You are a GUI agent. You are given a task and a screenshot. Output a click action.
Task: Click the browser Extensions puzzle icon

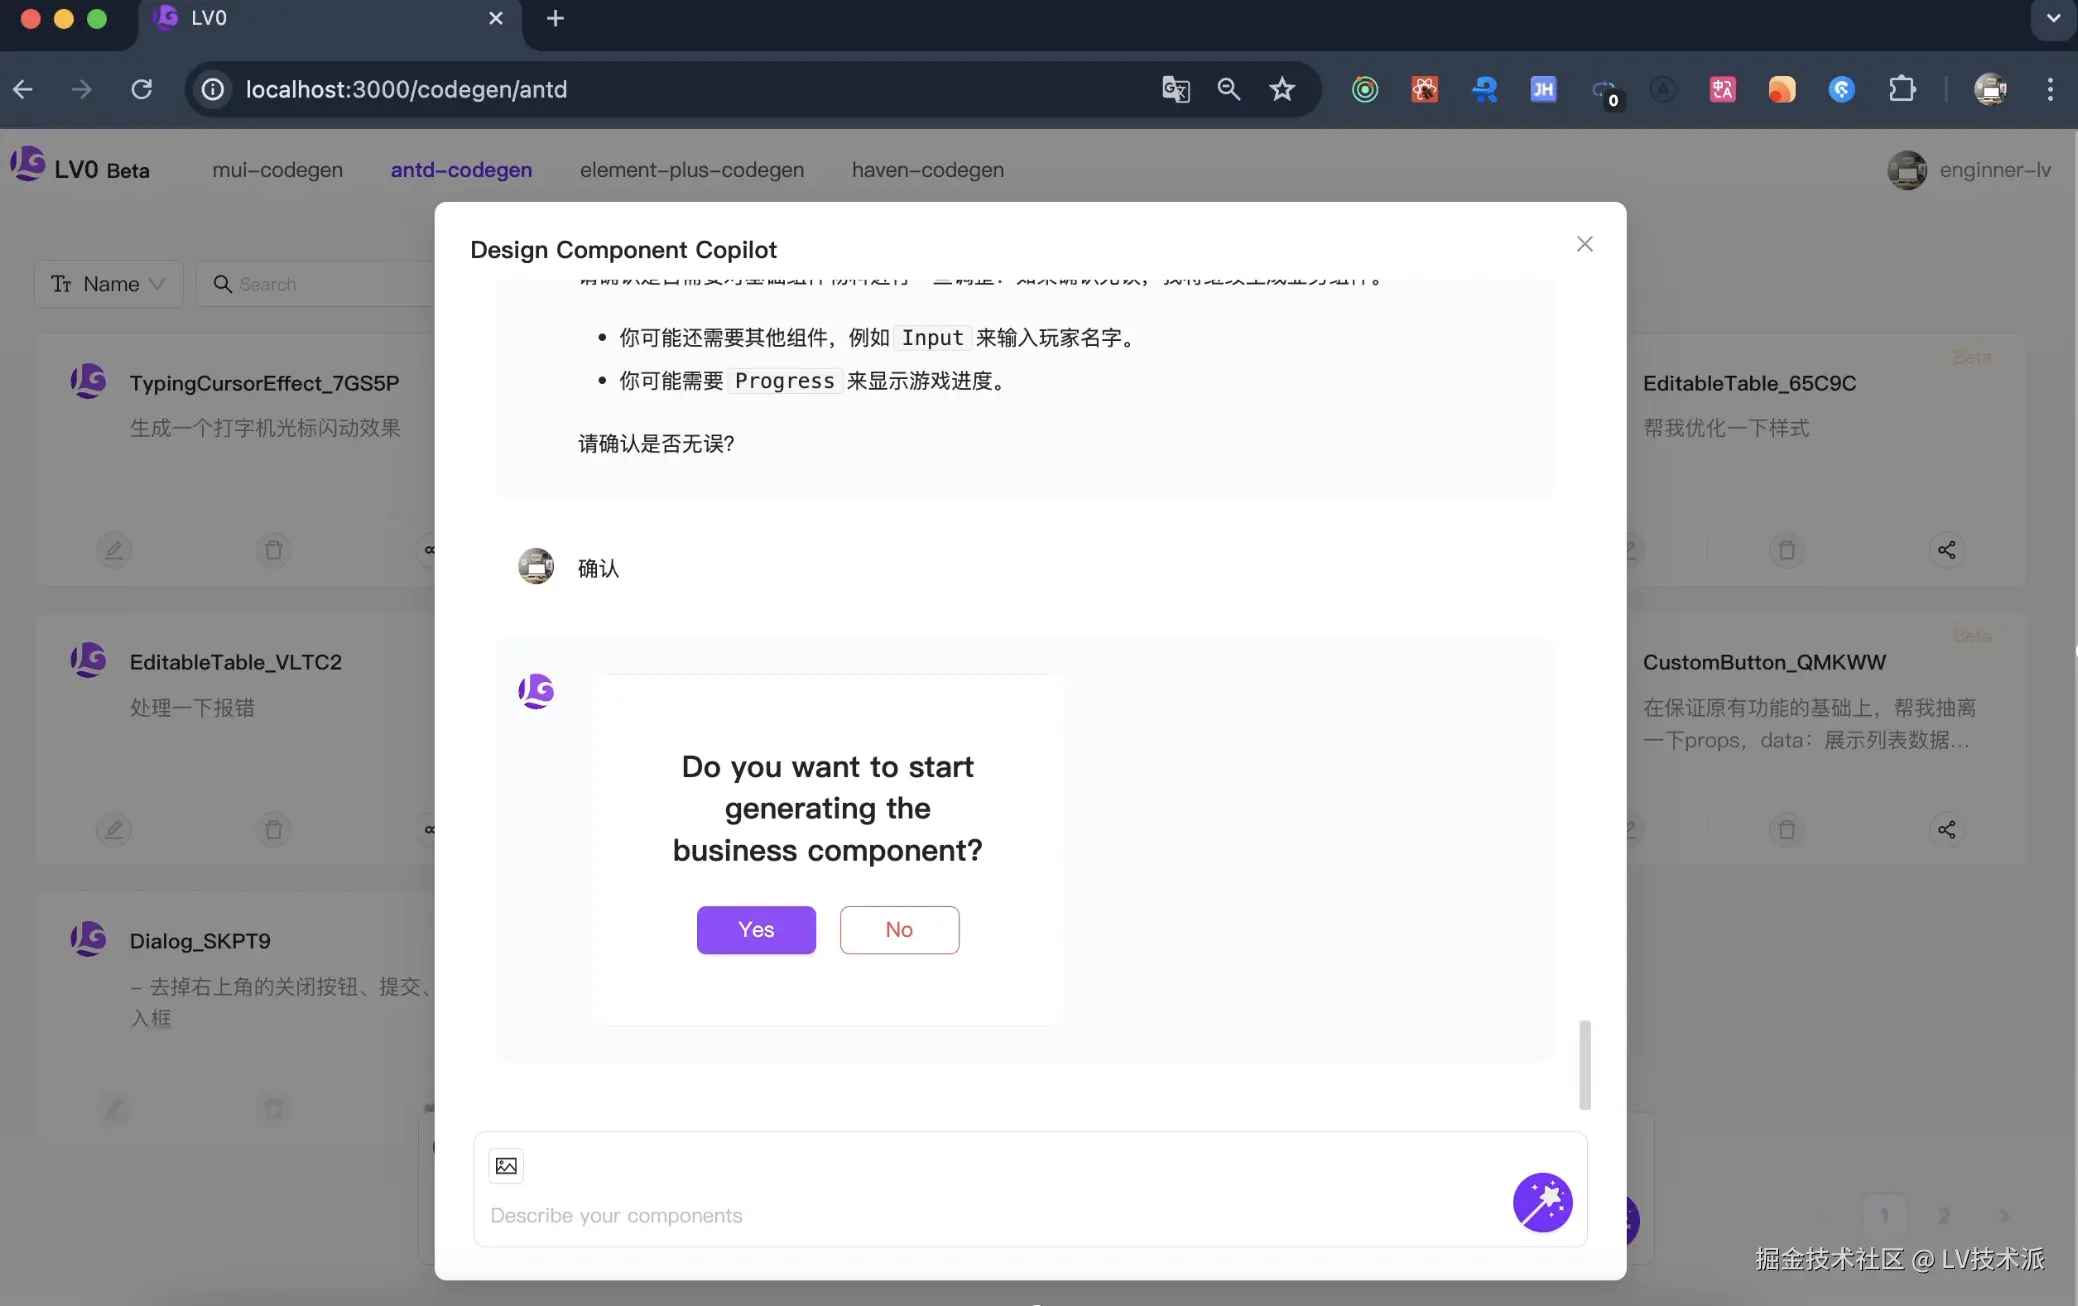click(1901, 89)
